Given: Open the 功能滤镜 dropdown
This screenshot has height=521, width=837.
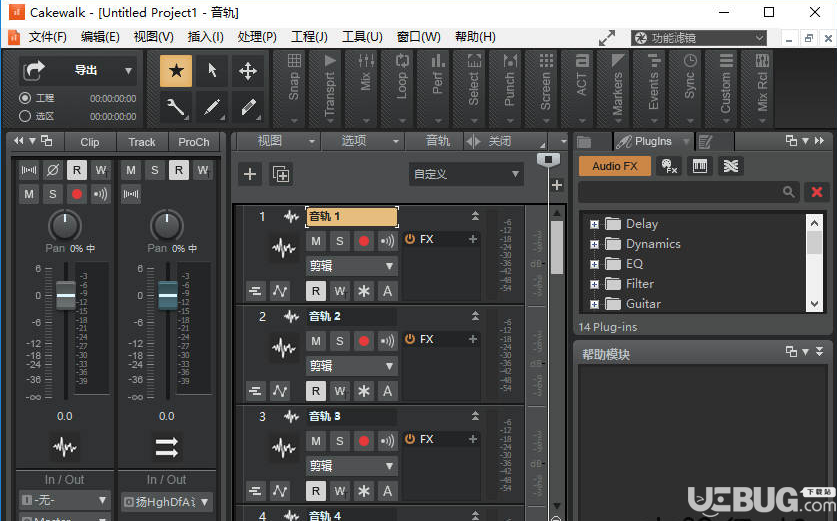Looking at the screenshot, I should [x=699, y=38].
